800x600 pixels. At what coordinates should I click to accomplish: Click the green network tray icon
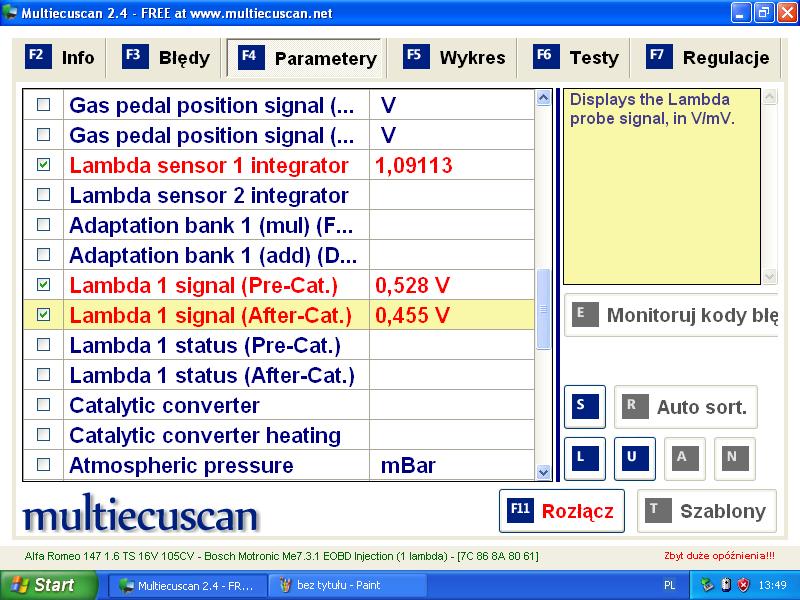[x=707, y=585]
